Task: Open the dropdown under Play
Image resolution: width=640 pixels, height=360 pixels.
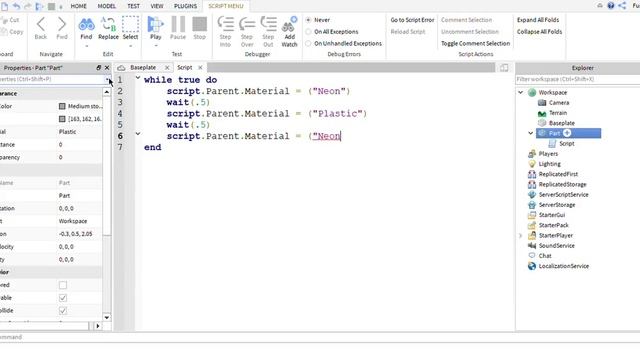Action: 156,46
